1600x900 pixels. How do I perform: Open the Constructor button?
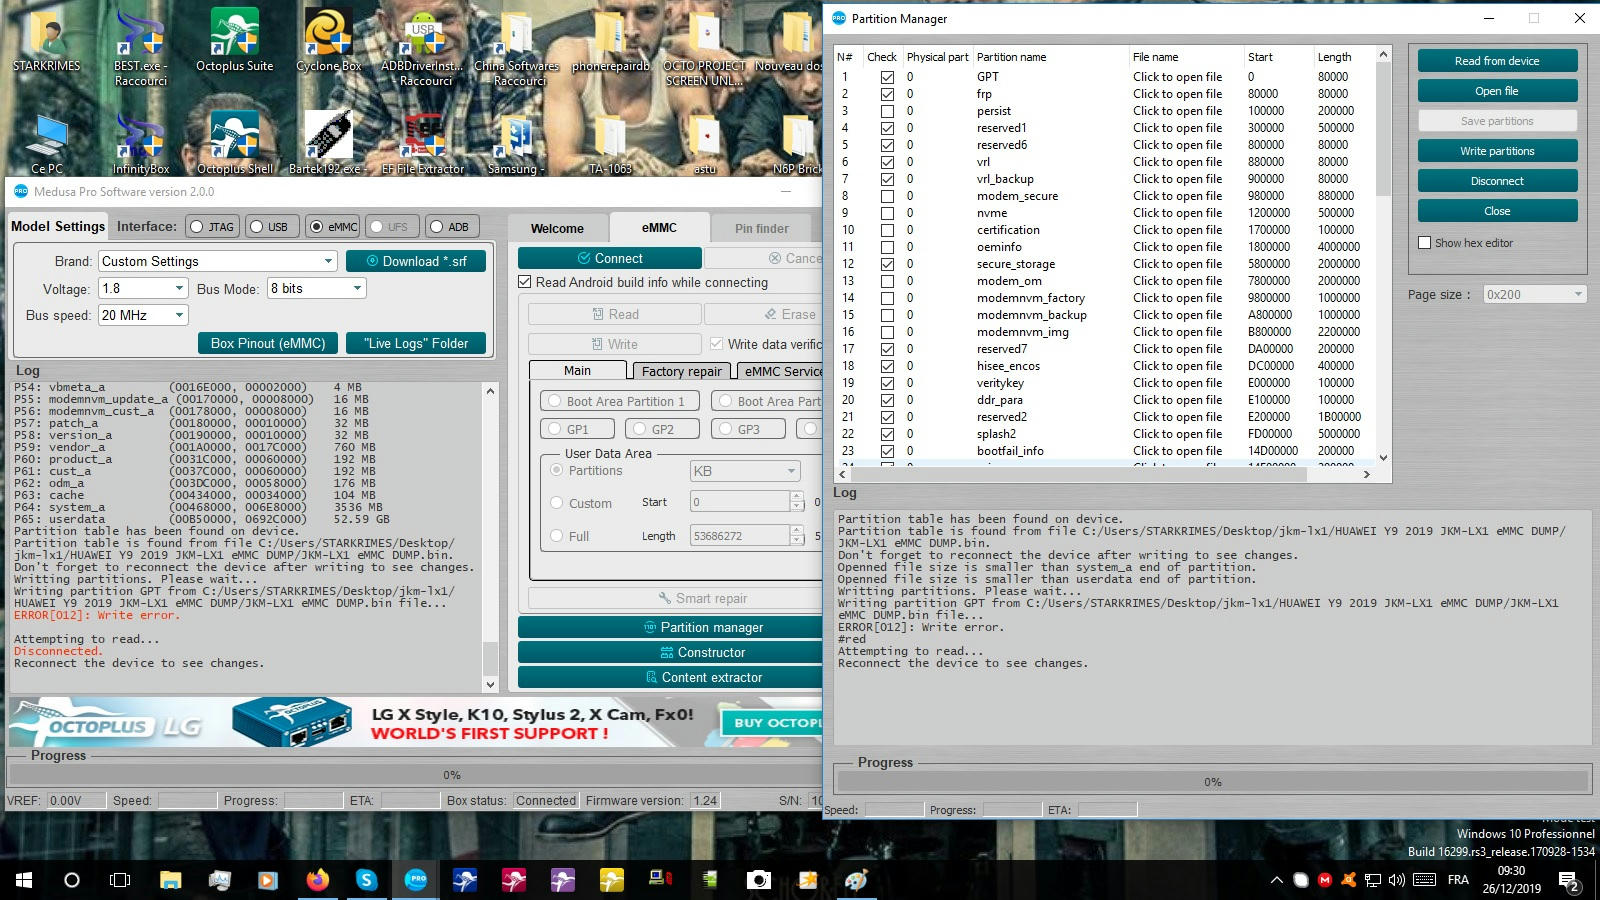click(670, 652)
